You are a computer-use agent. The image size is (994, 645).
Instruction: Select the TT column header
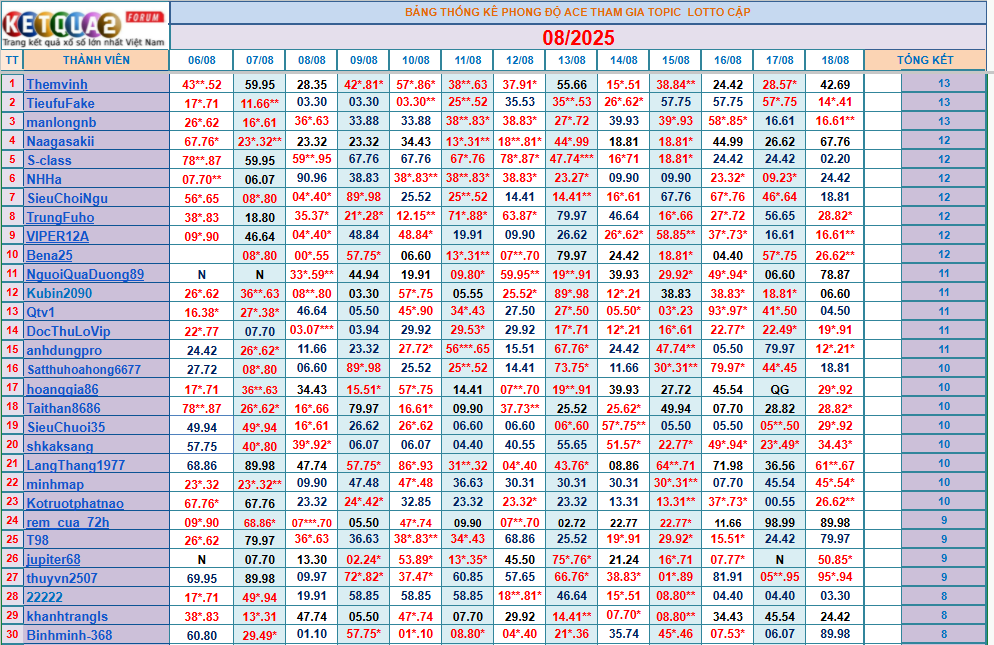click(x=12, y=60)
